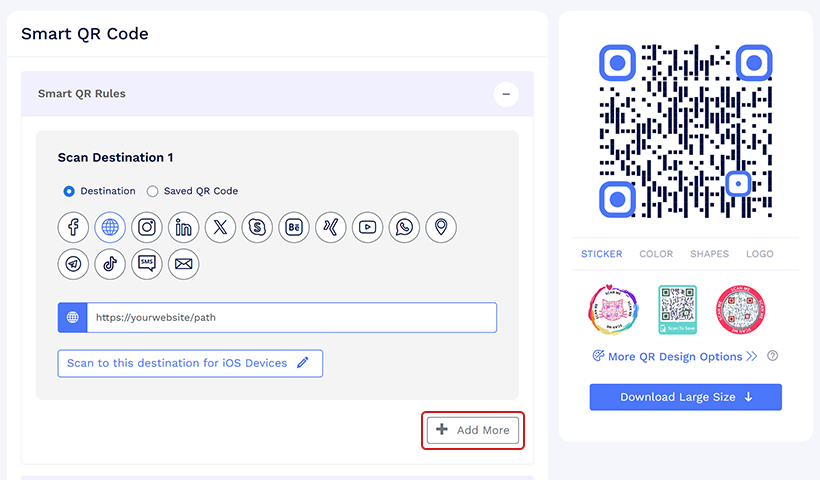Select the YouTube destination icon
Screen dimensions: 820x480
point(368,227)
